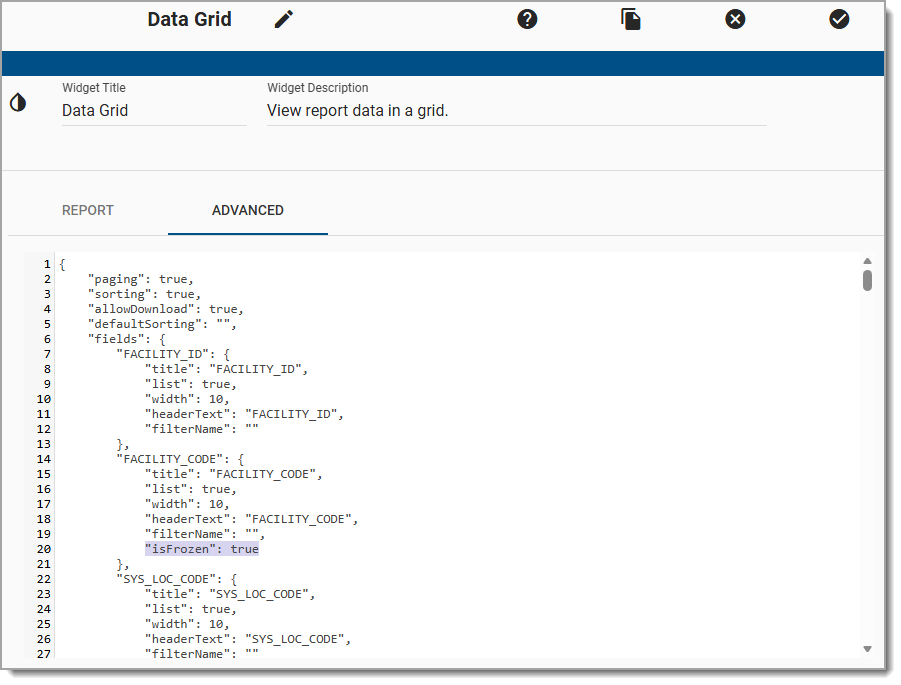Open help via the question mark icon
This screenshot has height=685, width=901.
[527, 19]
